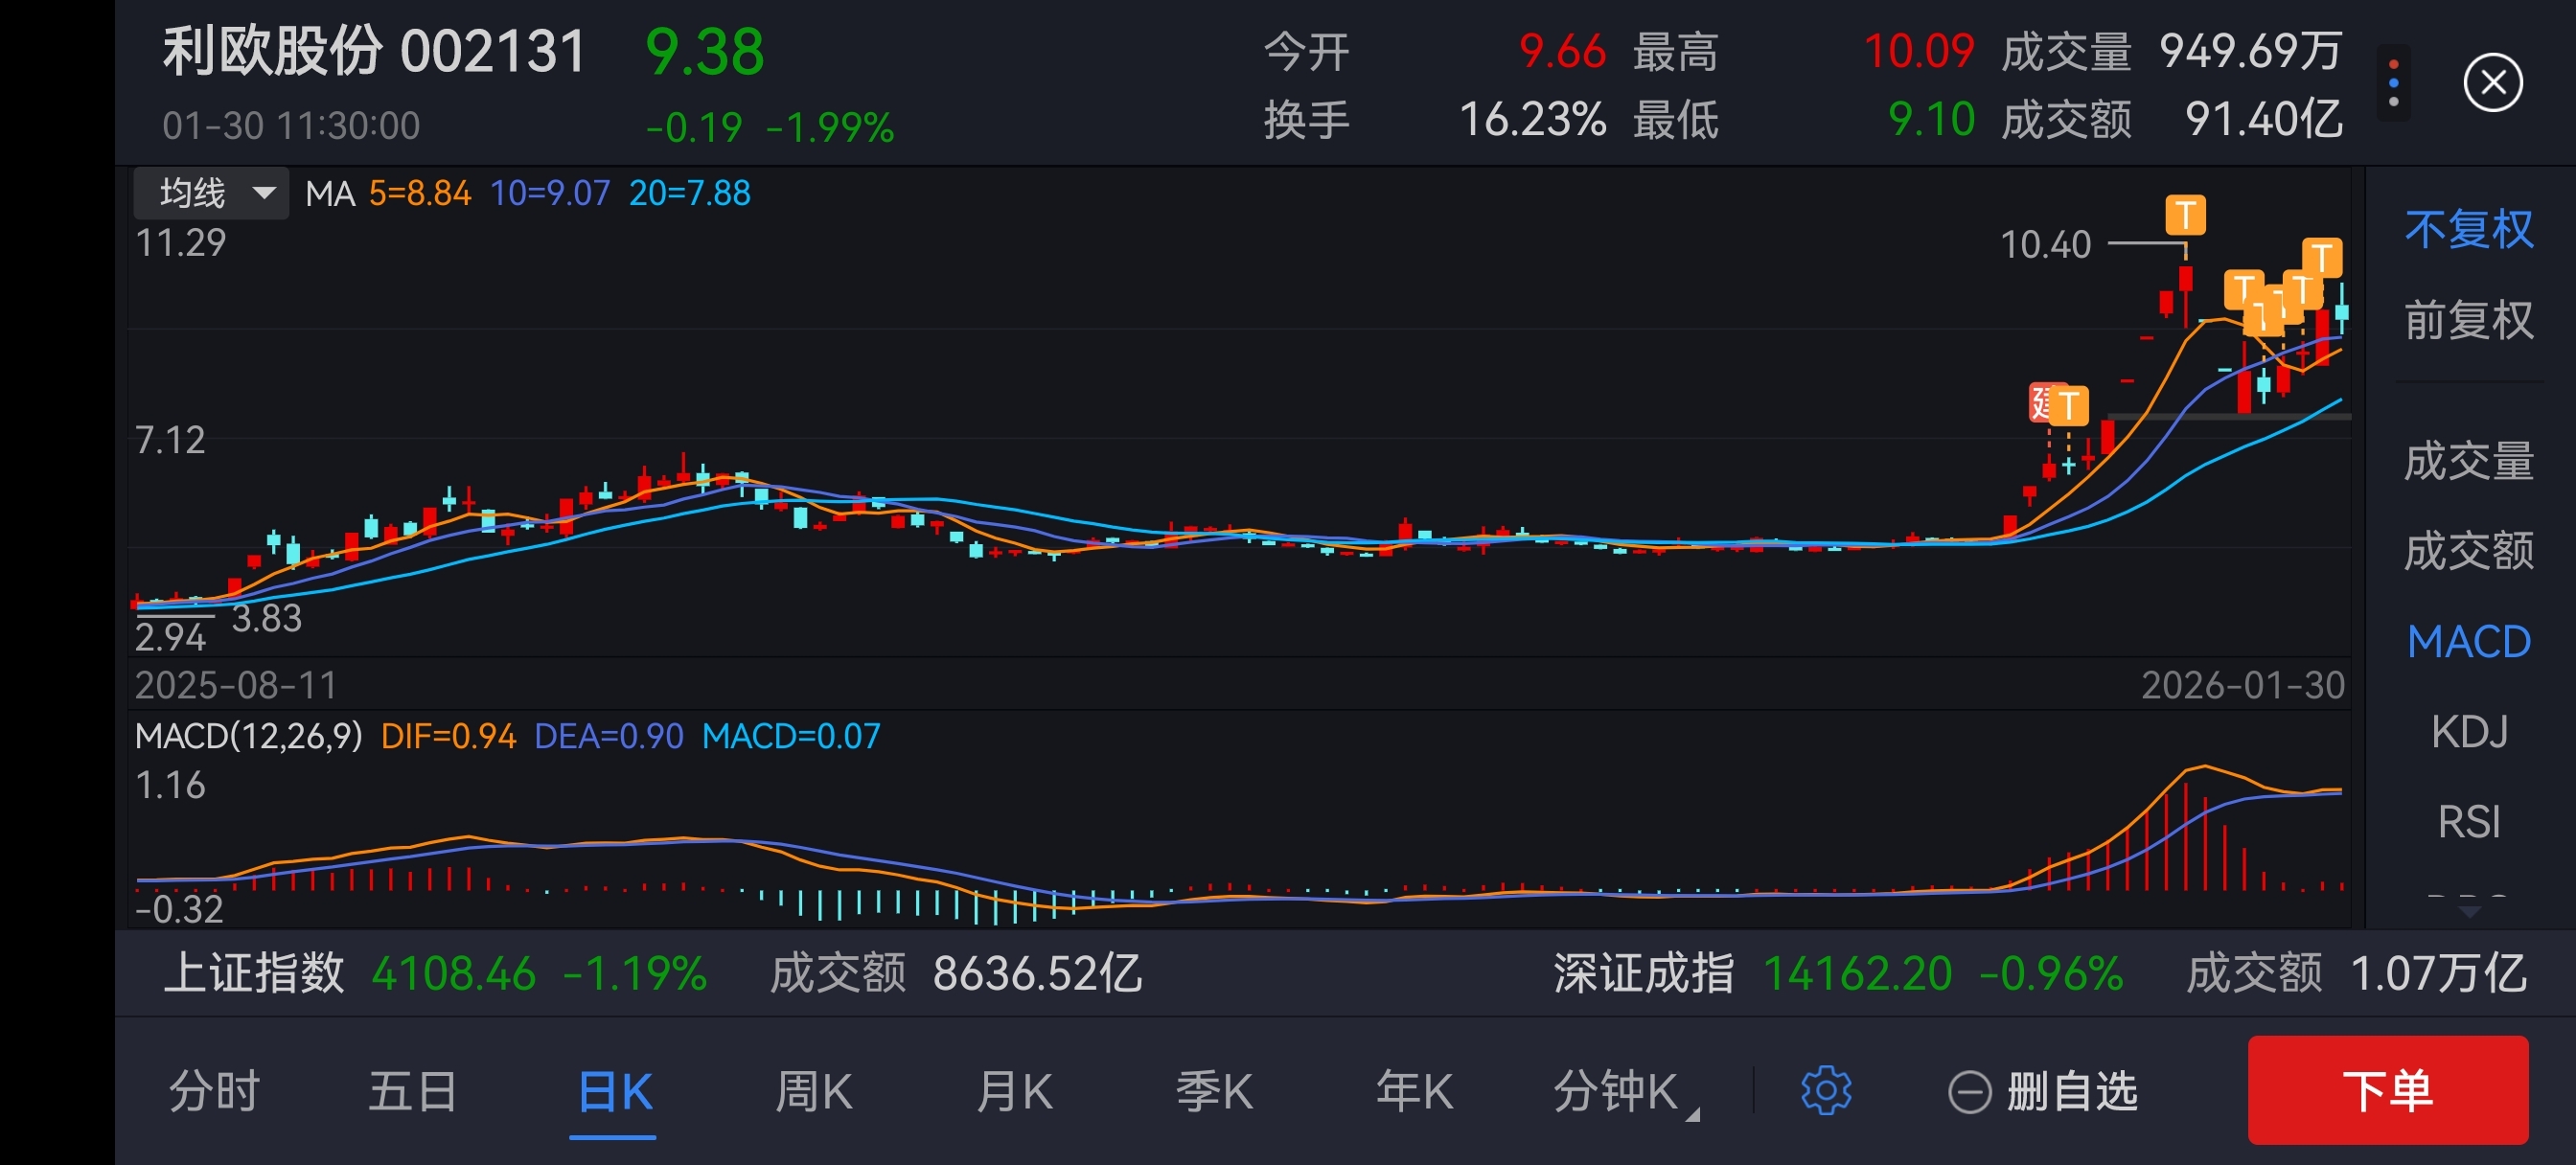Select 不复权 price adjustment mode
This screenshot has height=1165, width=2576.
click(2468, 230)
